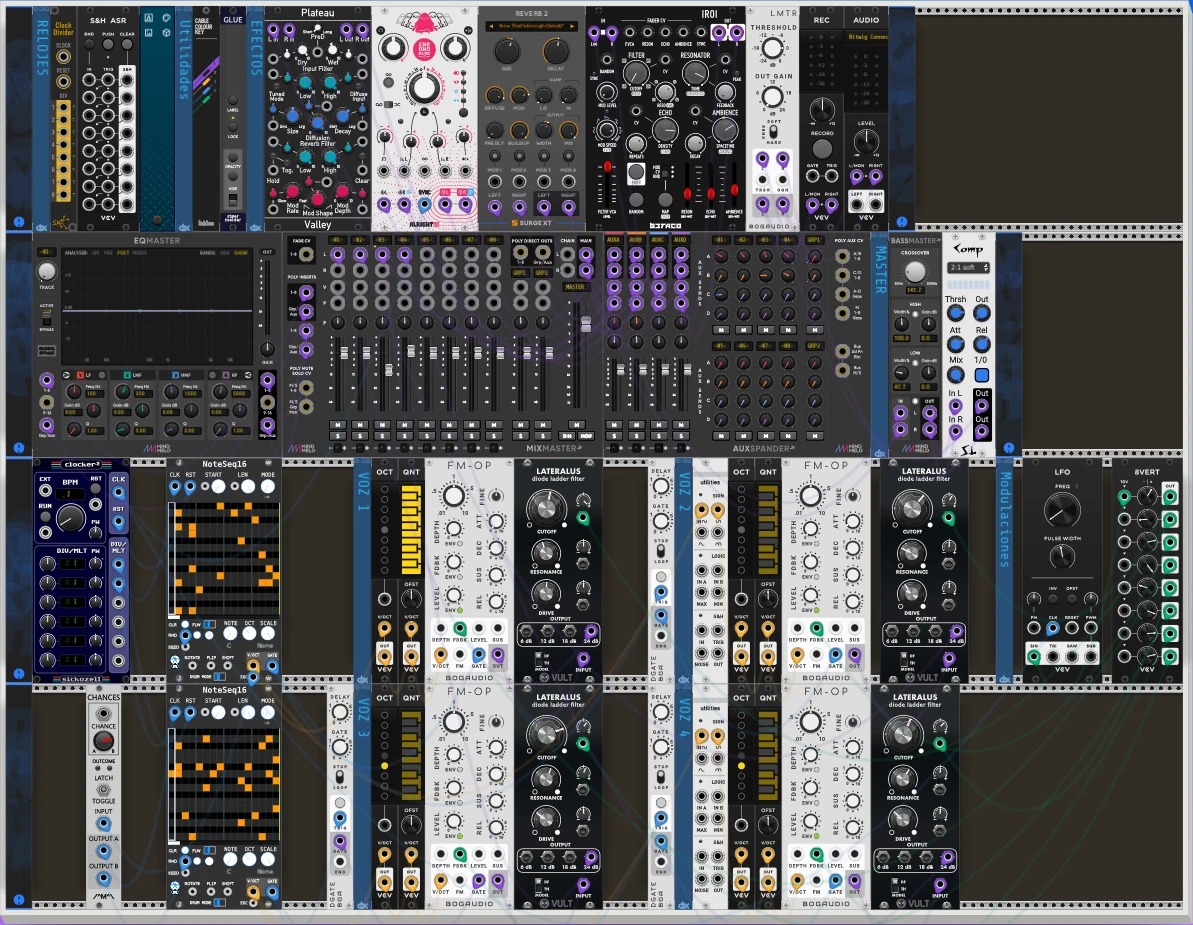This screenshot has height=925, width=1193.
Task: Click the pink CHRONOBLOB logo button
Action: click(x=423, y=49)
